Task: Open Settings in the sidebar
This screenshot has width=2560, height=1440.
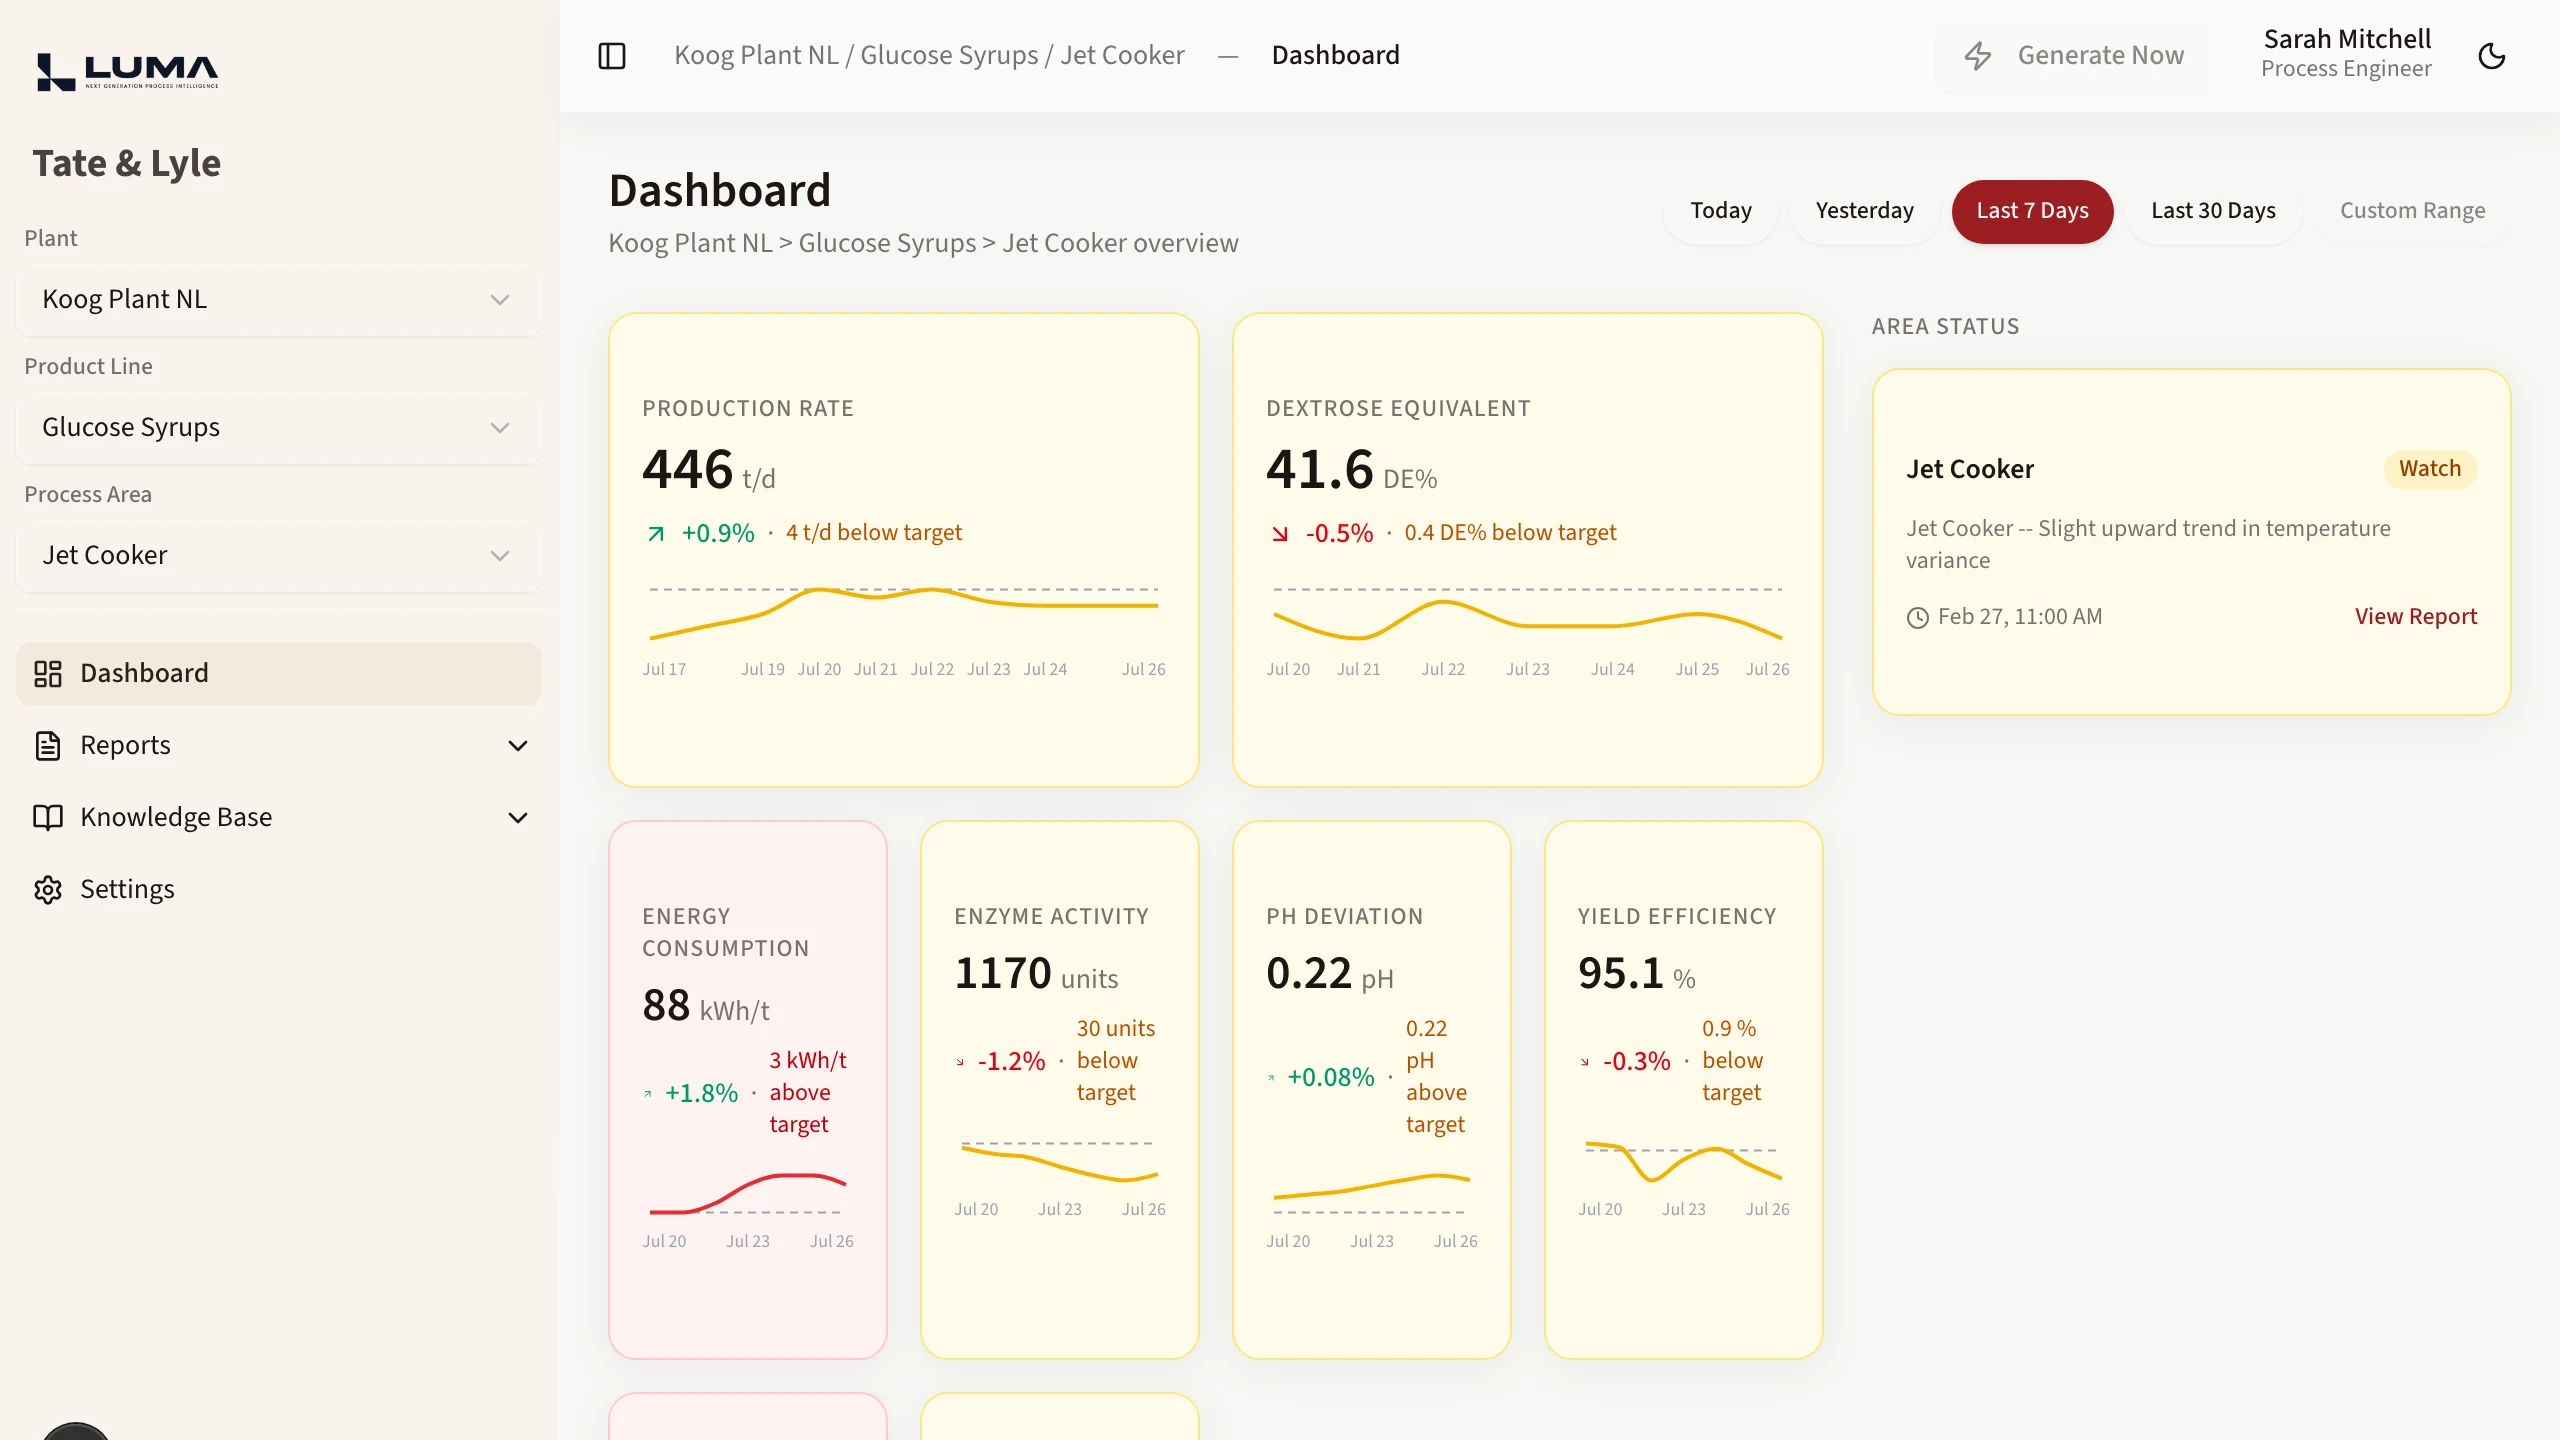Action: click(279, 890)
